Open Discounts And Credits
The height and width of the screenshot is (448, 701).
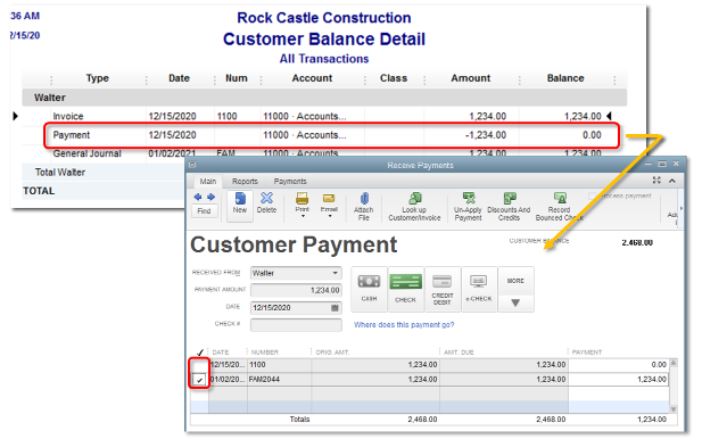click(x=509, y=207)
